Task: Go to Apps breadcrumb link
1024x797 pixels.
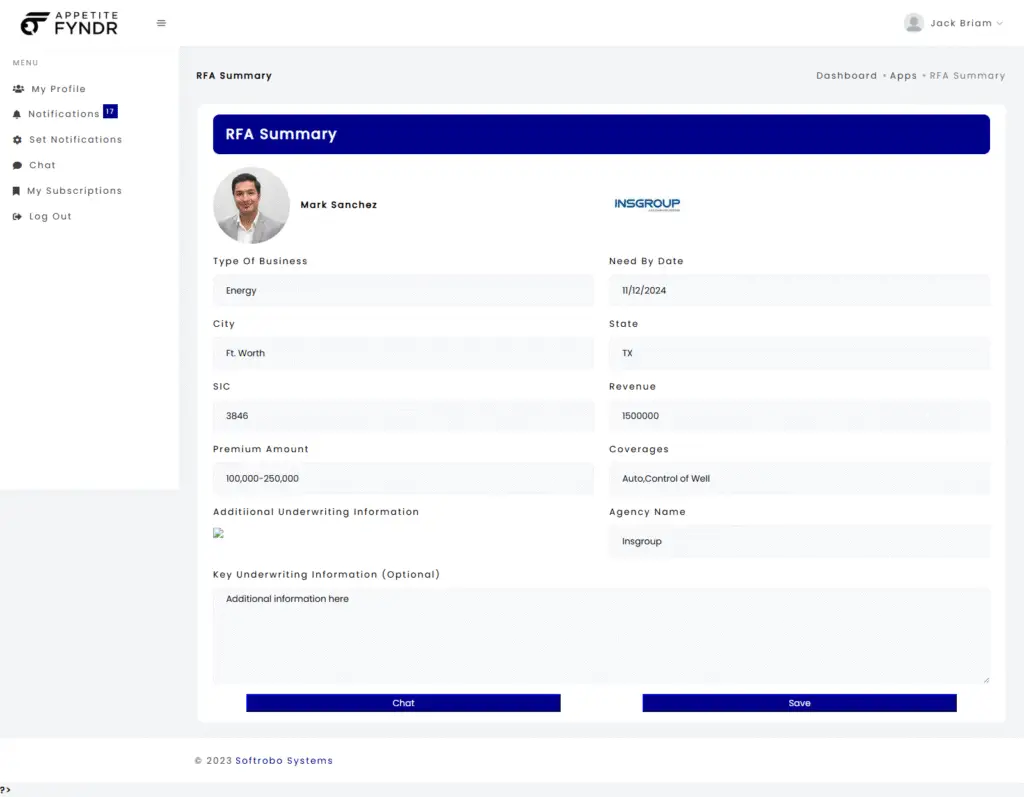Action: (903, 76)
